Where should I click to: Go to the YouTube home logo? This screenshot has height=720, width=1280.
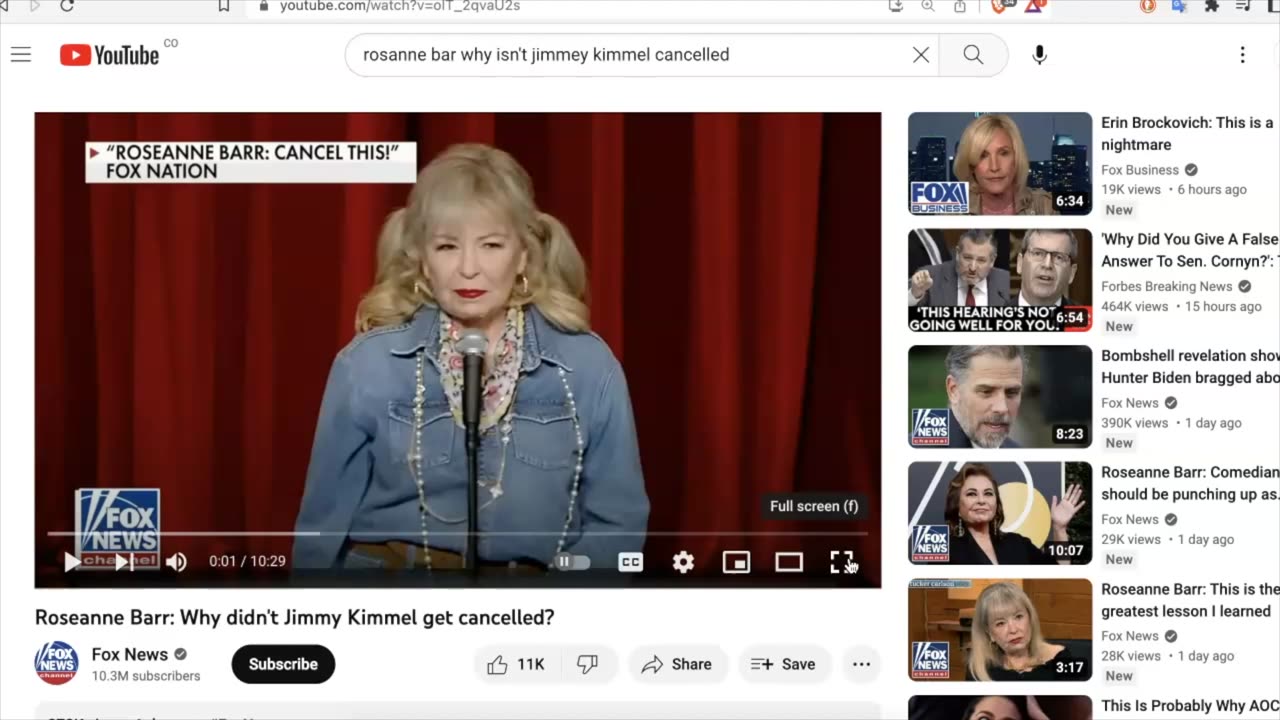point(109,55)
